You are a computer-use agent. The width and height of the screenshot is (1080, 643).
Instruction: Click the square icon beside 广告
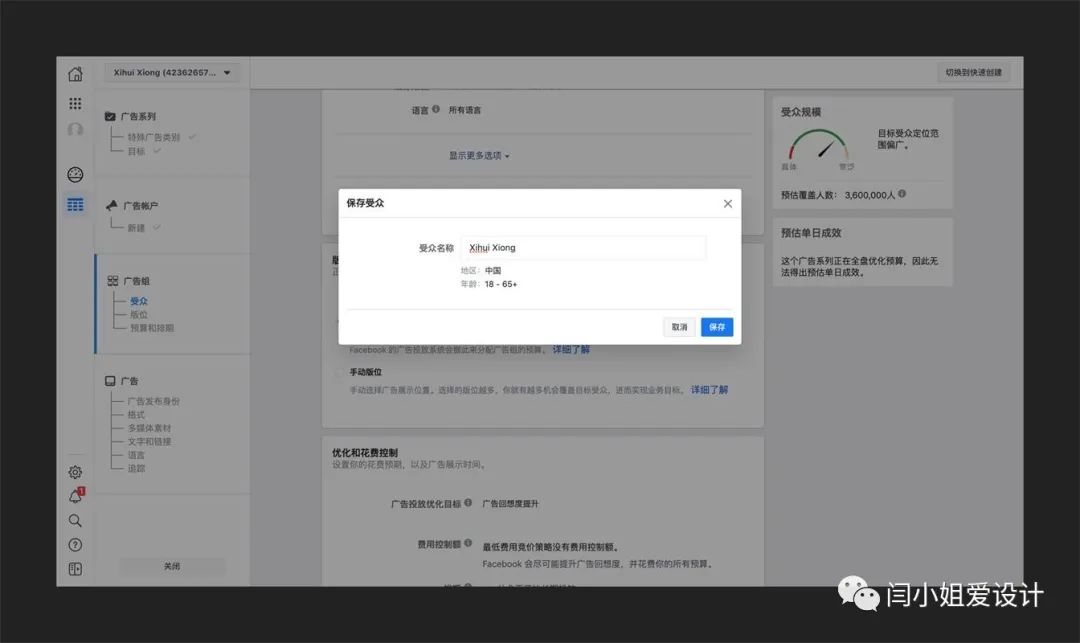110,381
